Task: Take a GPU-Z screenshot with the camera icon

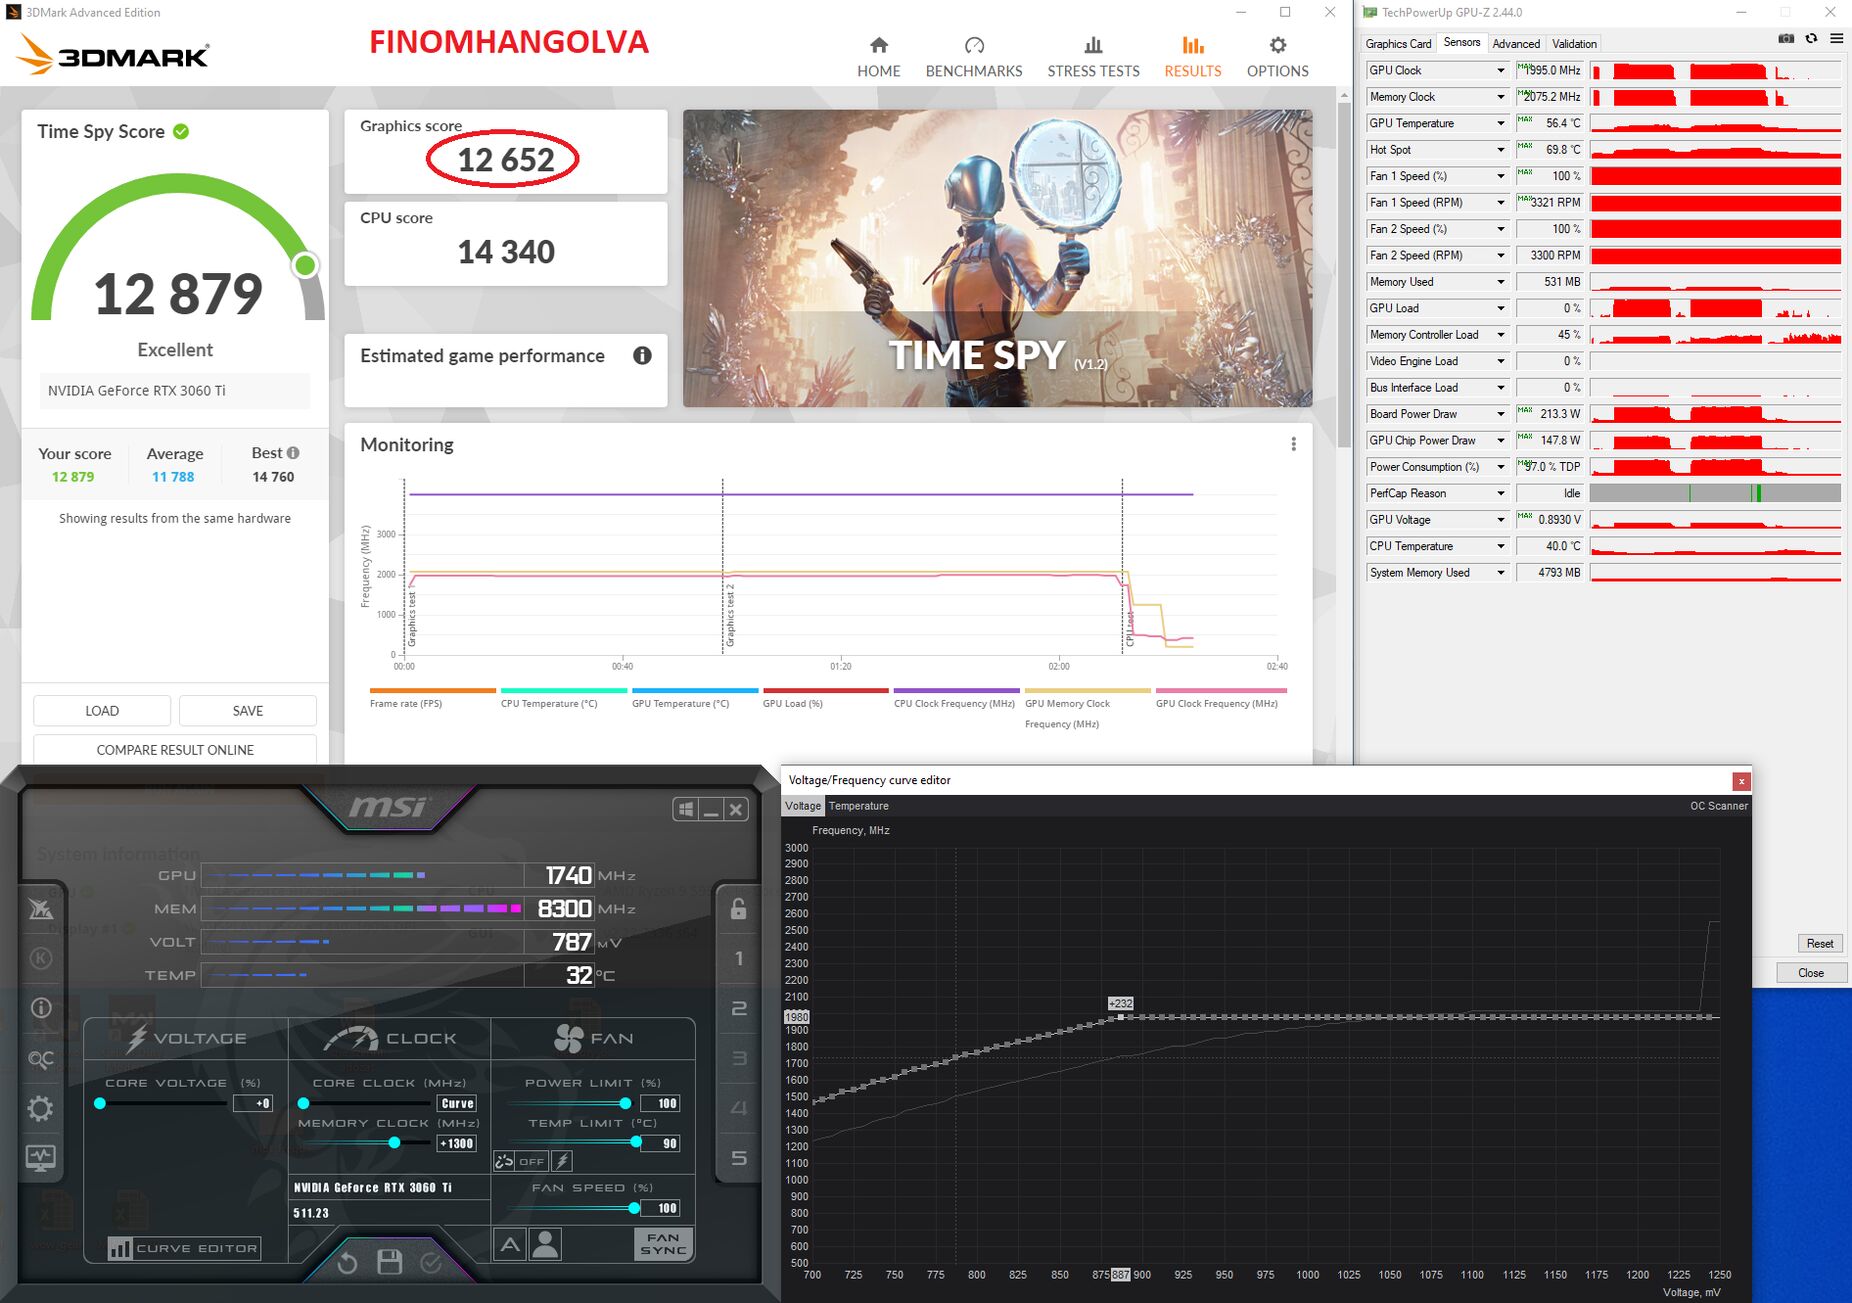Action: [x=1786, y=39]
